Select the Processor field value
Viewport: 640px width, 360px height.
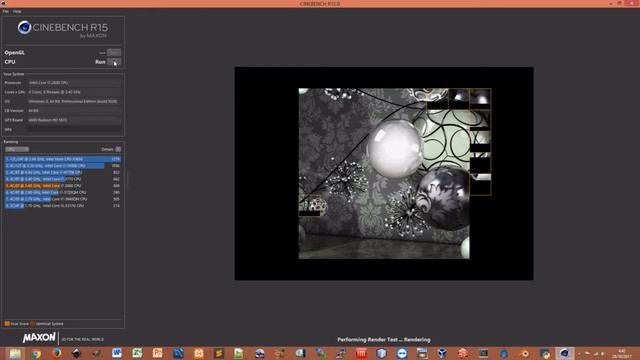tap(74, 82)
